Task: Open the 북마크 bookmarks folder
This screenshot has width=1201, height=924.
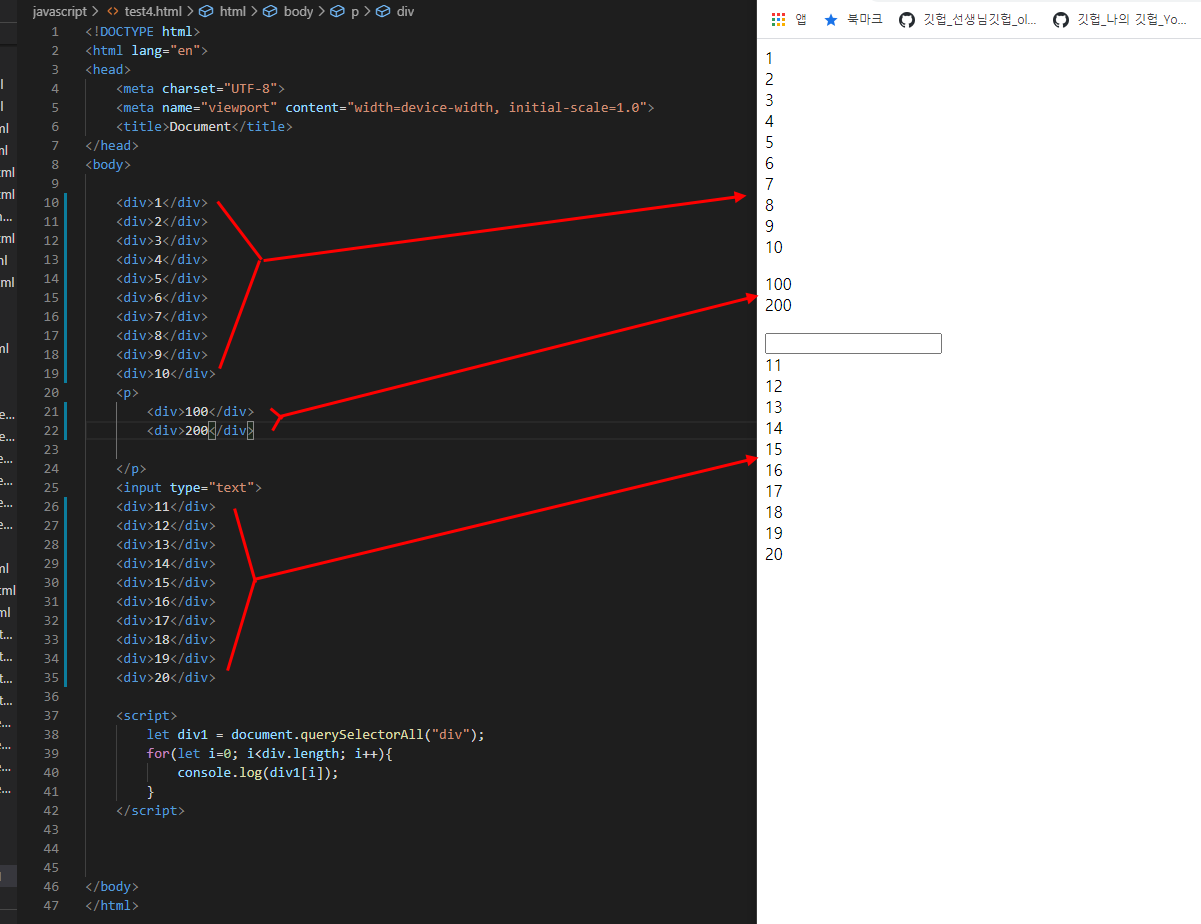Action: [865, 19]
